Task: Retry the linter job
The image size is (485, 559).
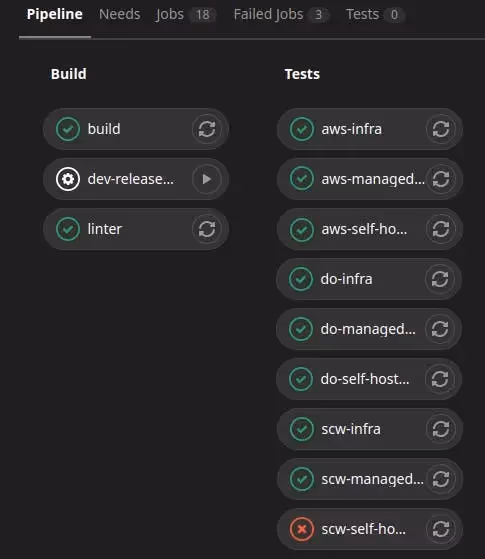Action: point(206,229)
